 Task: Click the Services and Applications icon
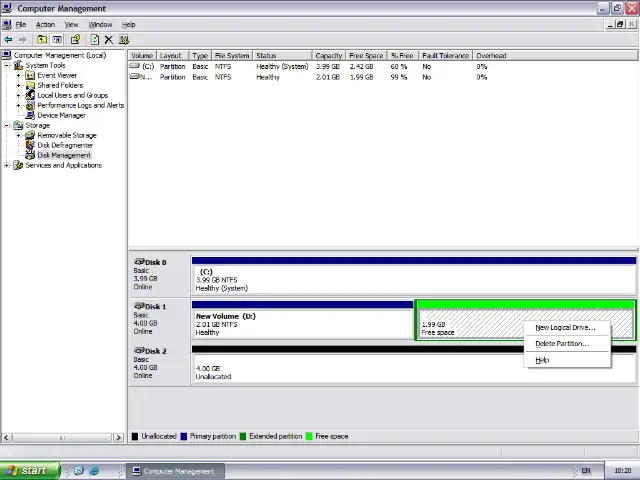tap(18, 165)
